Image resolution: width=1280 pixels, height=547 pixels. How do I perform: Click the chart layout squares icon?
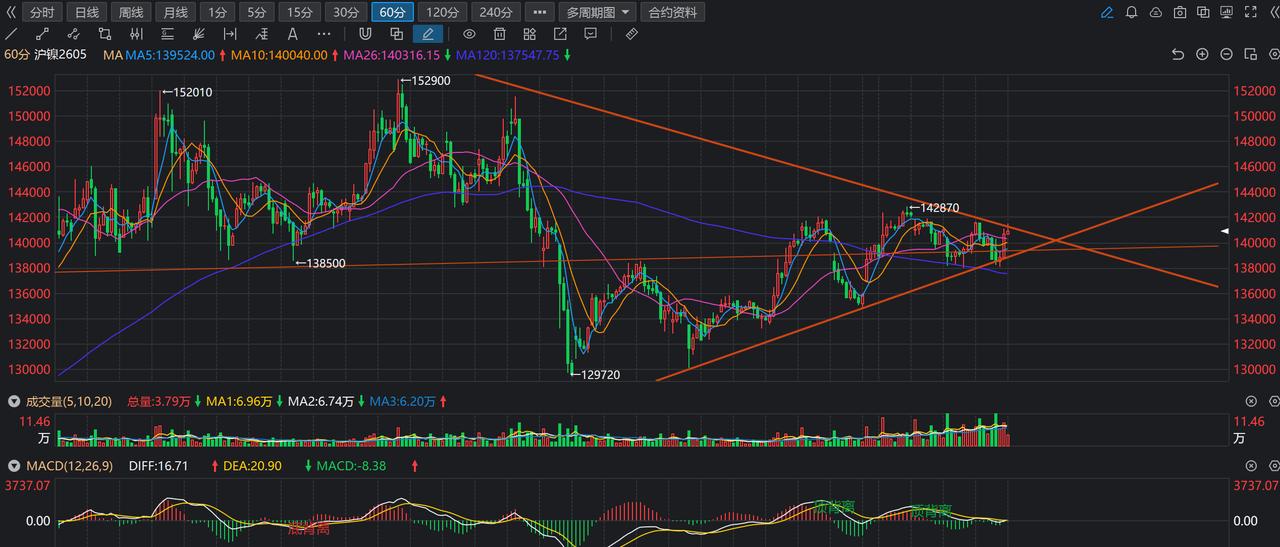pos(1250,55)
